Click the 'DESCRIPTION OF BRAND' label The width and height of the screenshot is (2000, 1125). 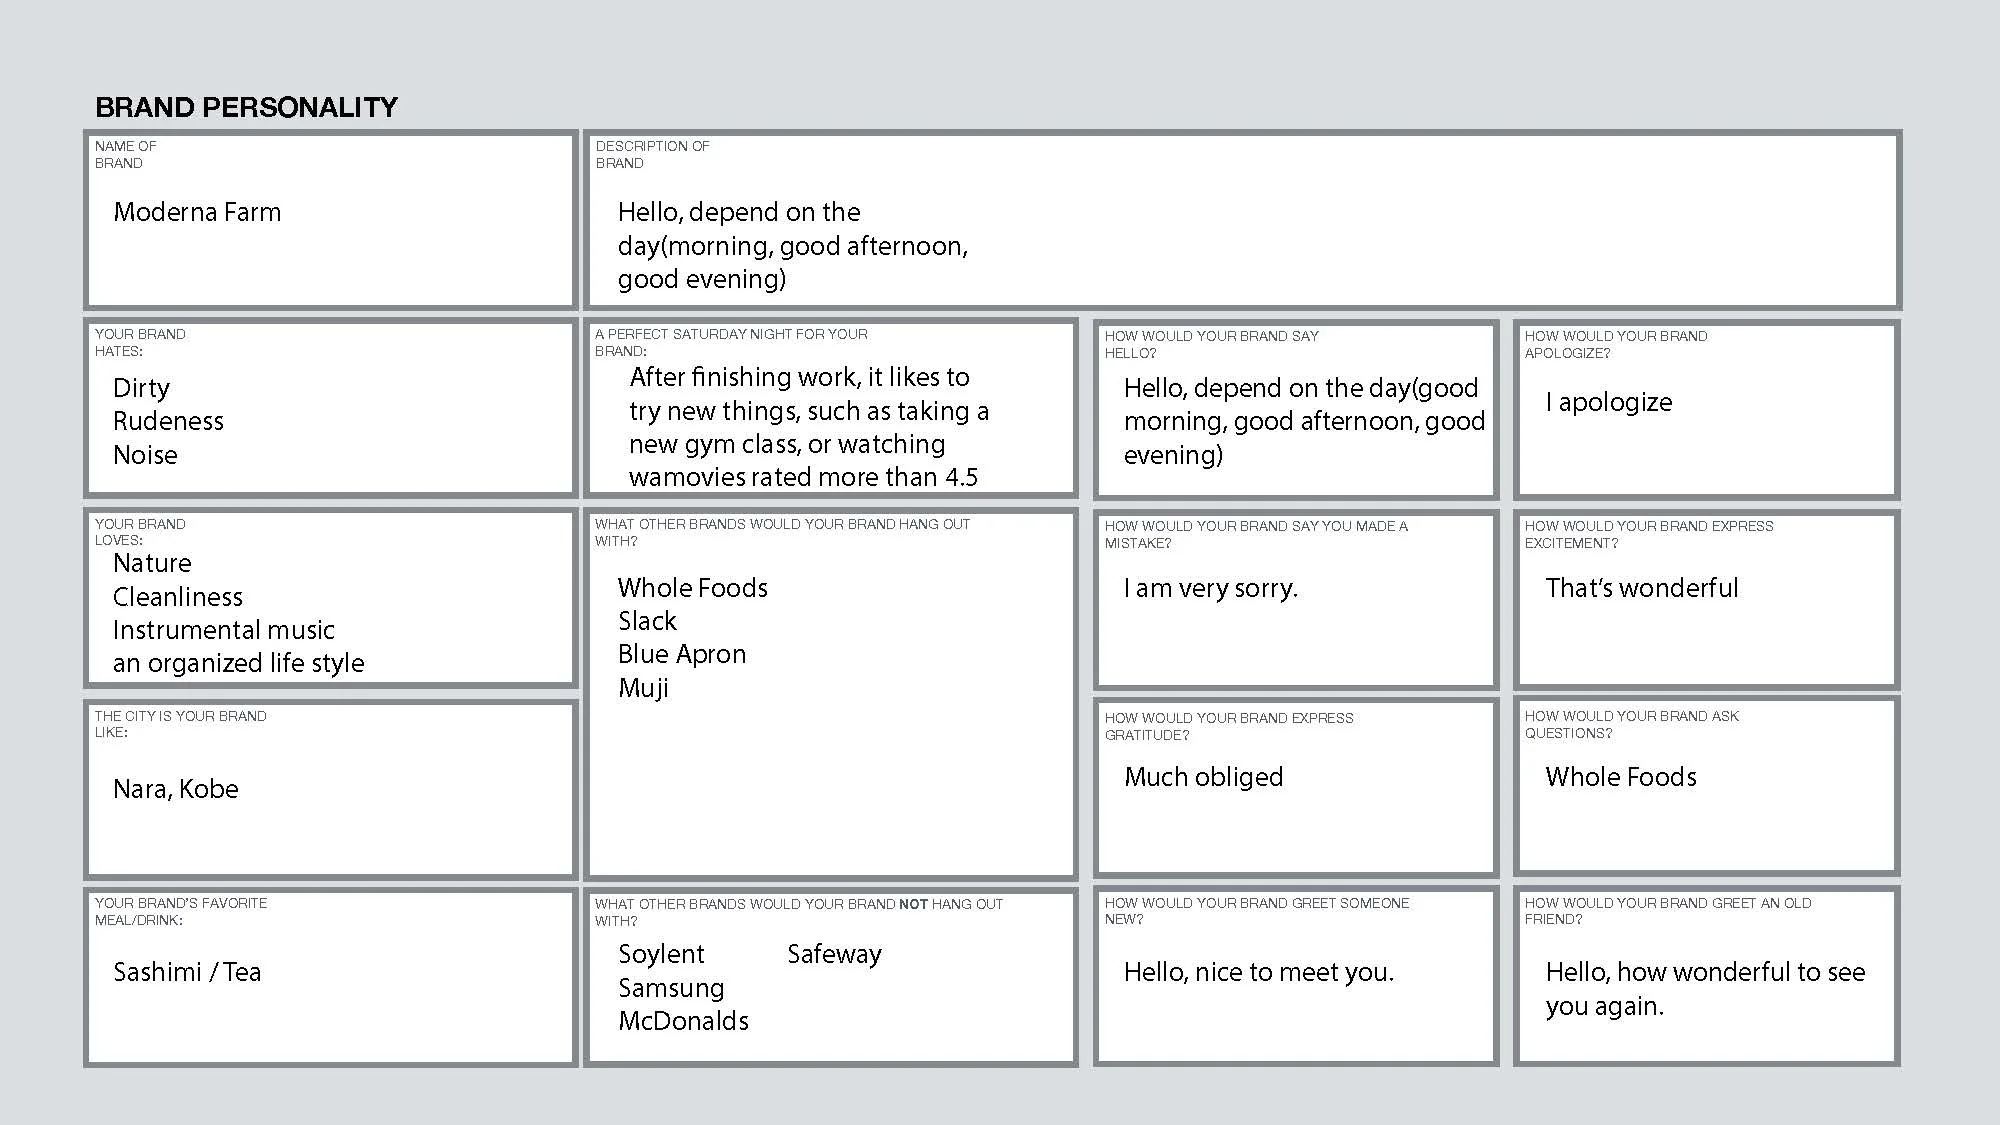(x=652, y=154)
